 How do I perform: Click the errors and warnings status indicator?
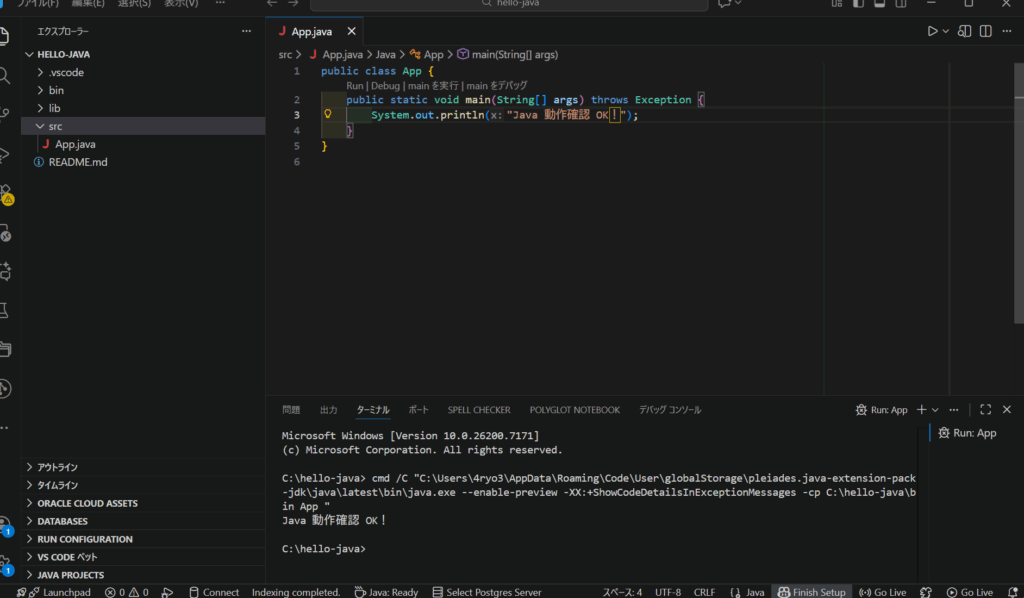tap(126, 592)
